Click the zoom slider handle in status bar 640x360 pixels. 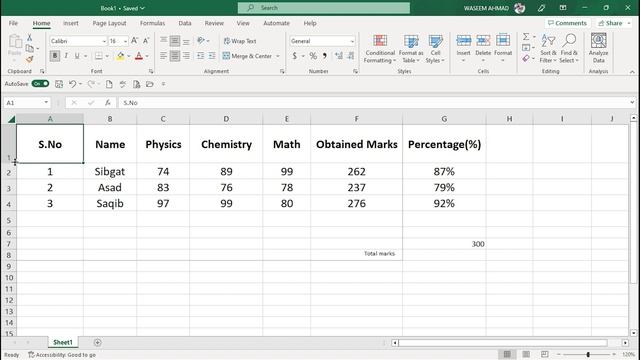pos(588,354)
